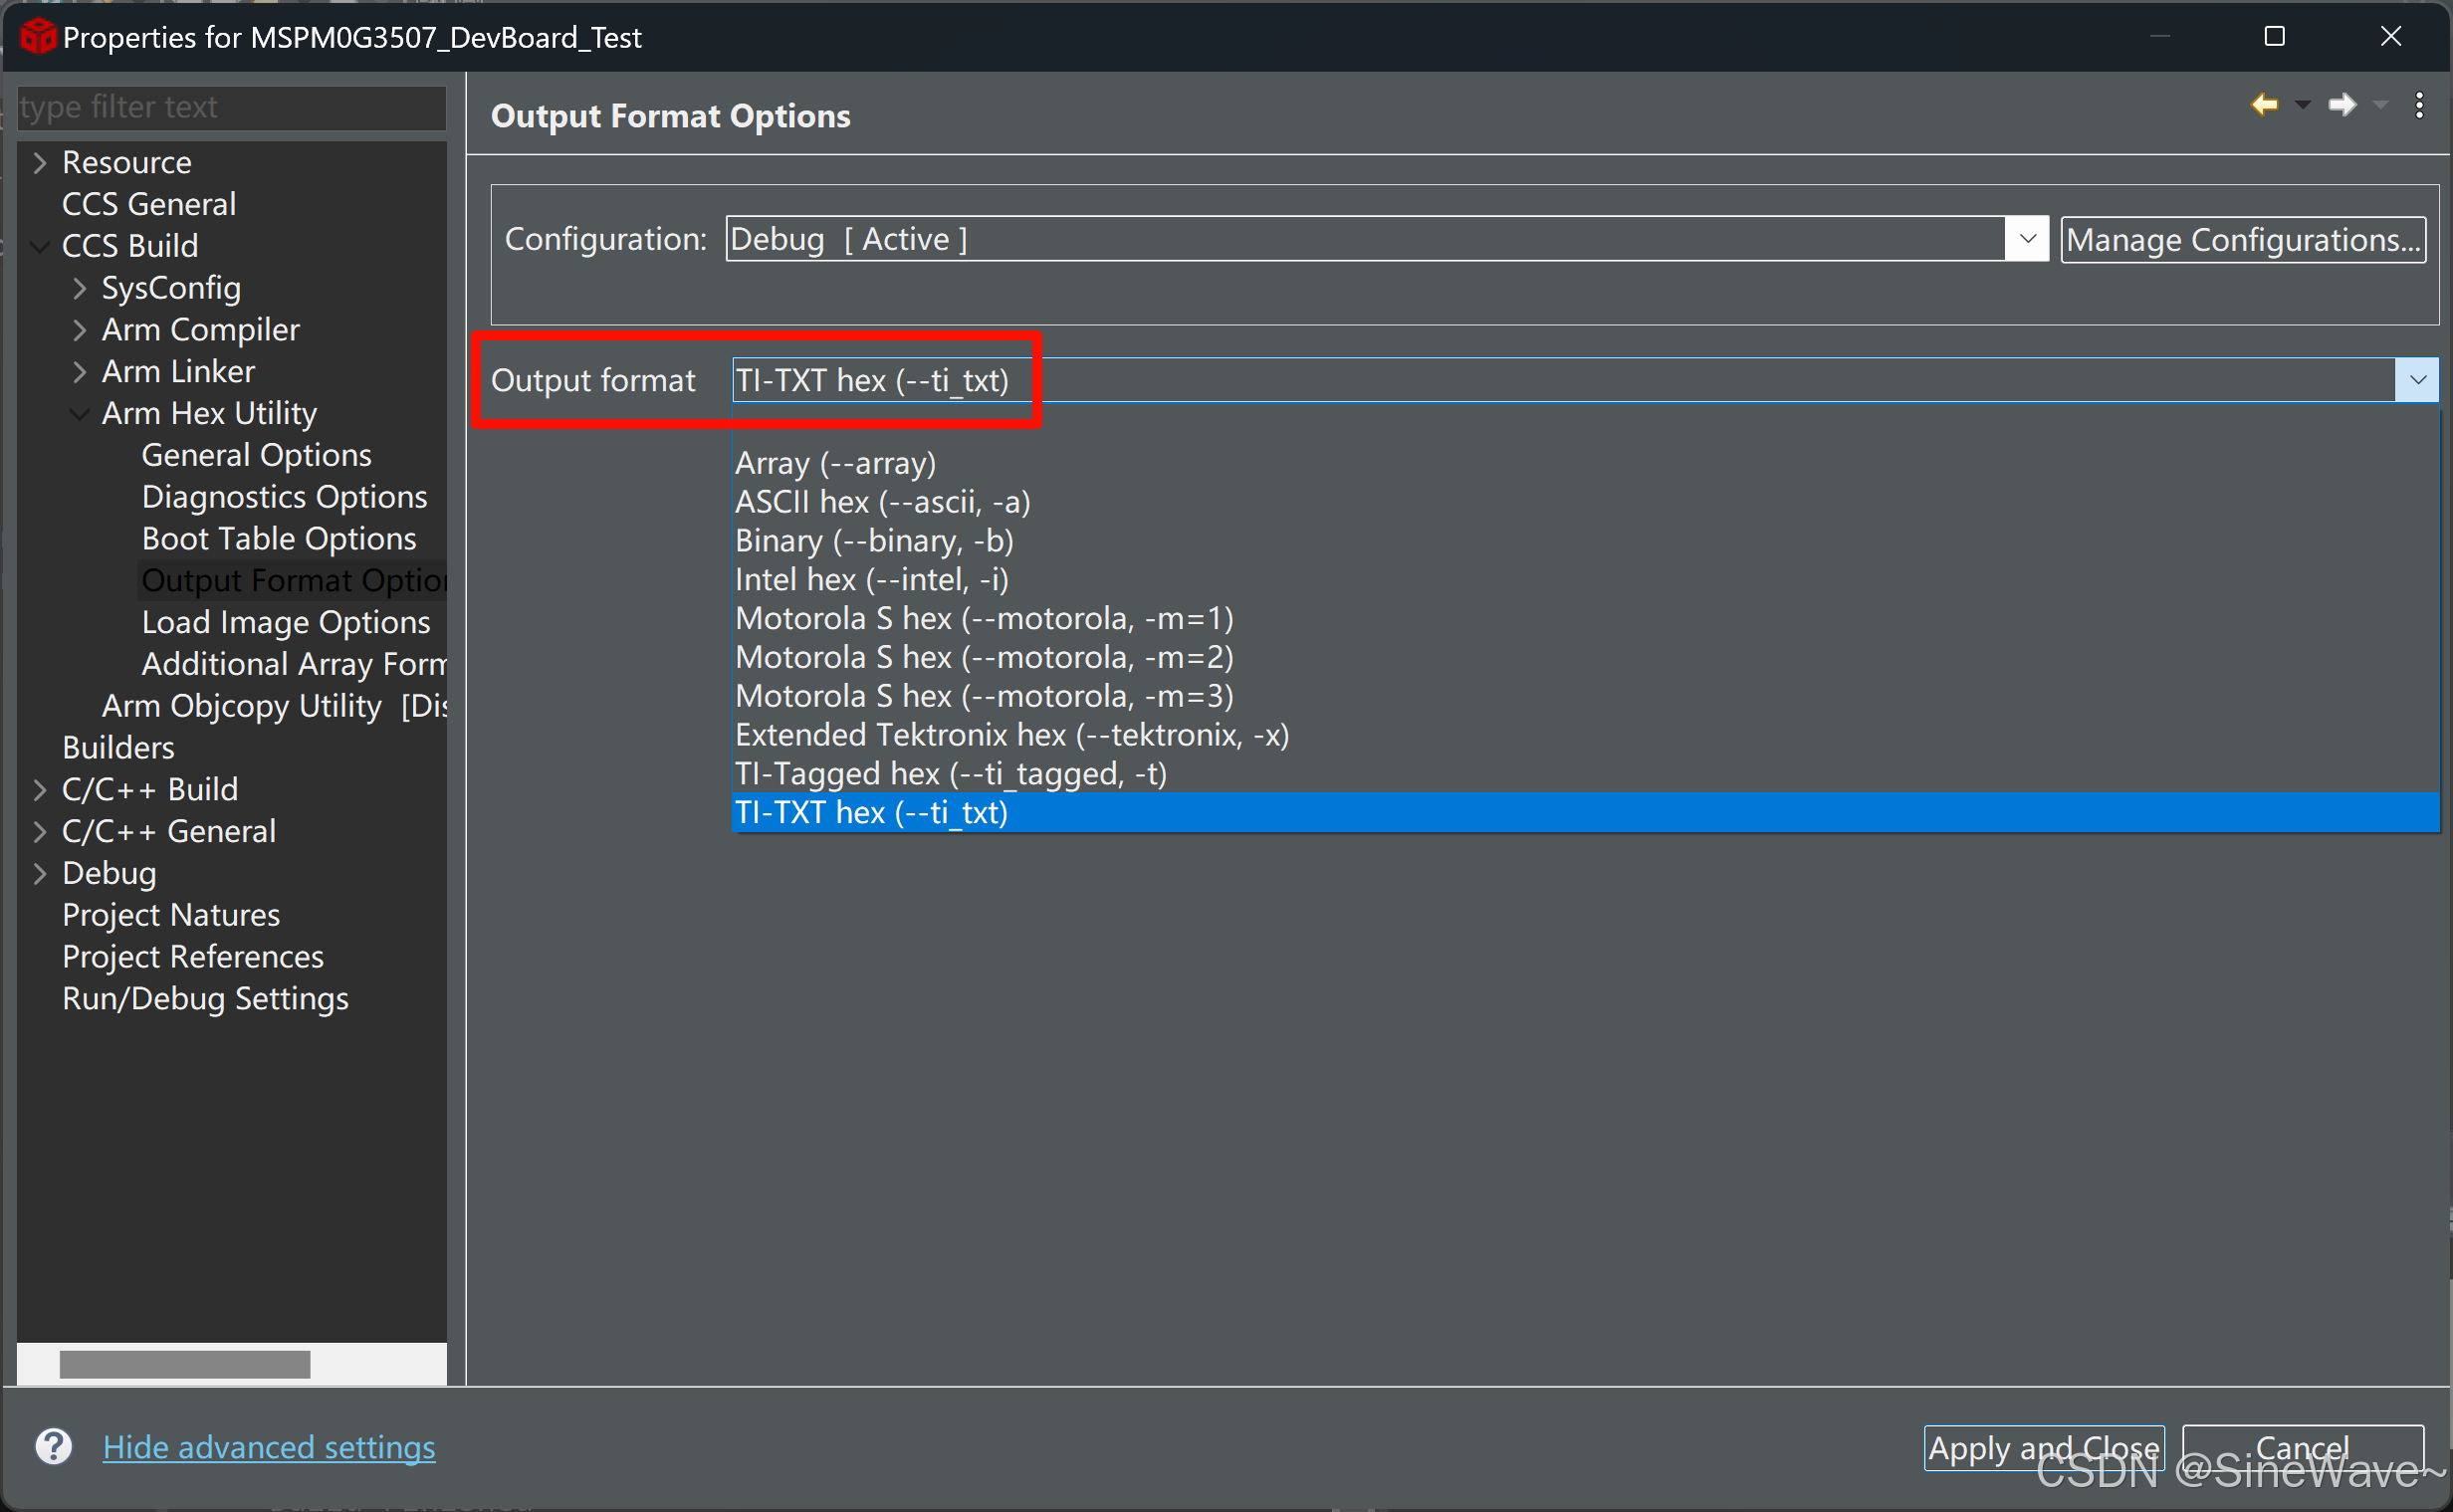The image size is (2453, 1512).
Task: Choose TI-Tagged hex format
Action: coord(1585,774)
